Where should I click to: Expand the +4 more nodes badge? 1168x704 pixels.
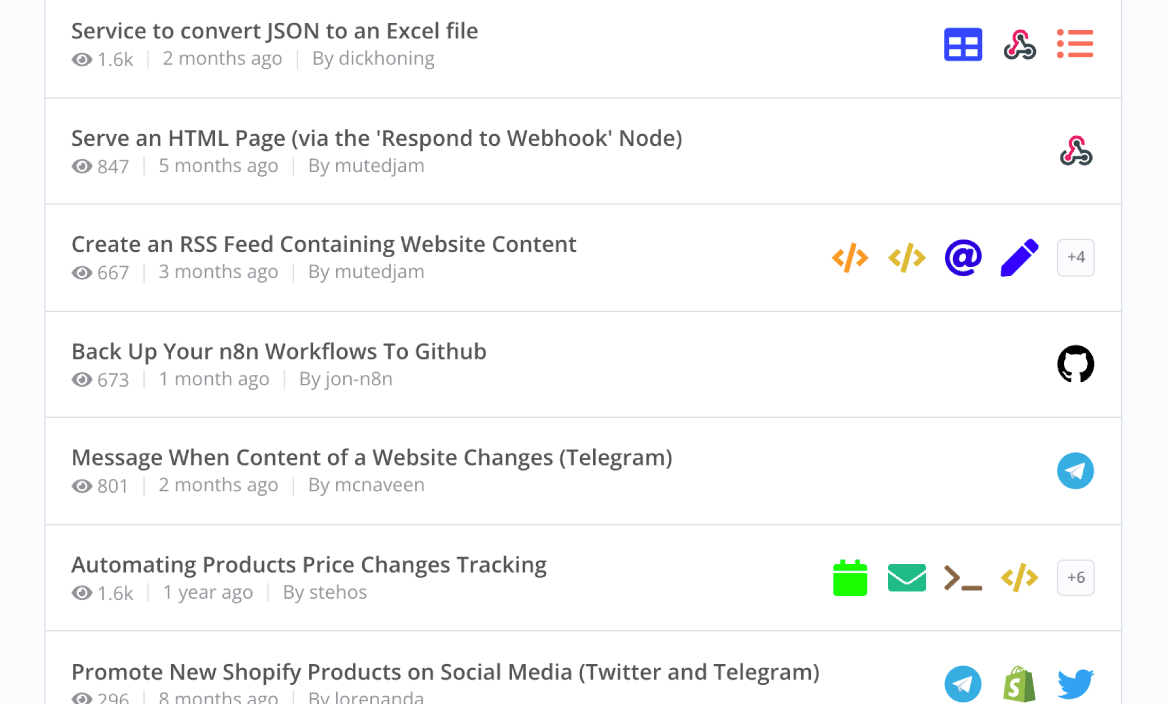click(x=1076, y=258)
